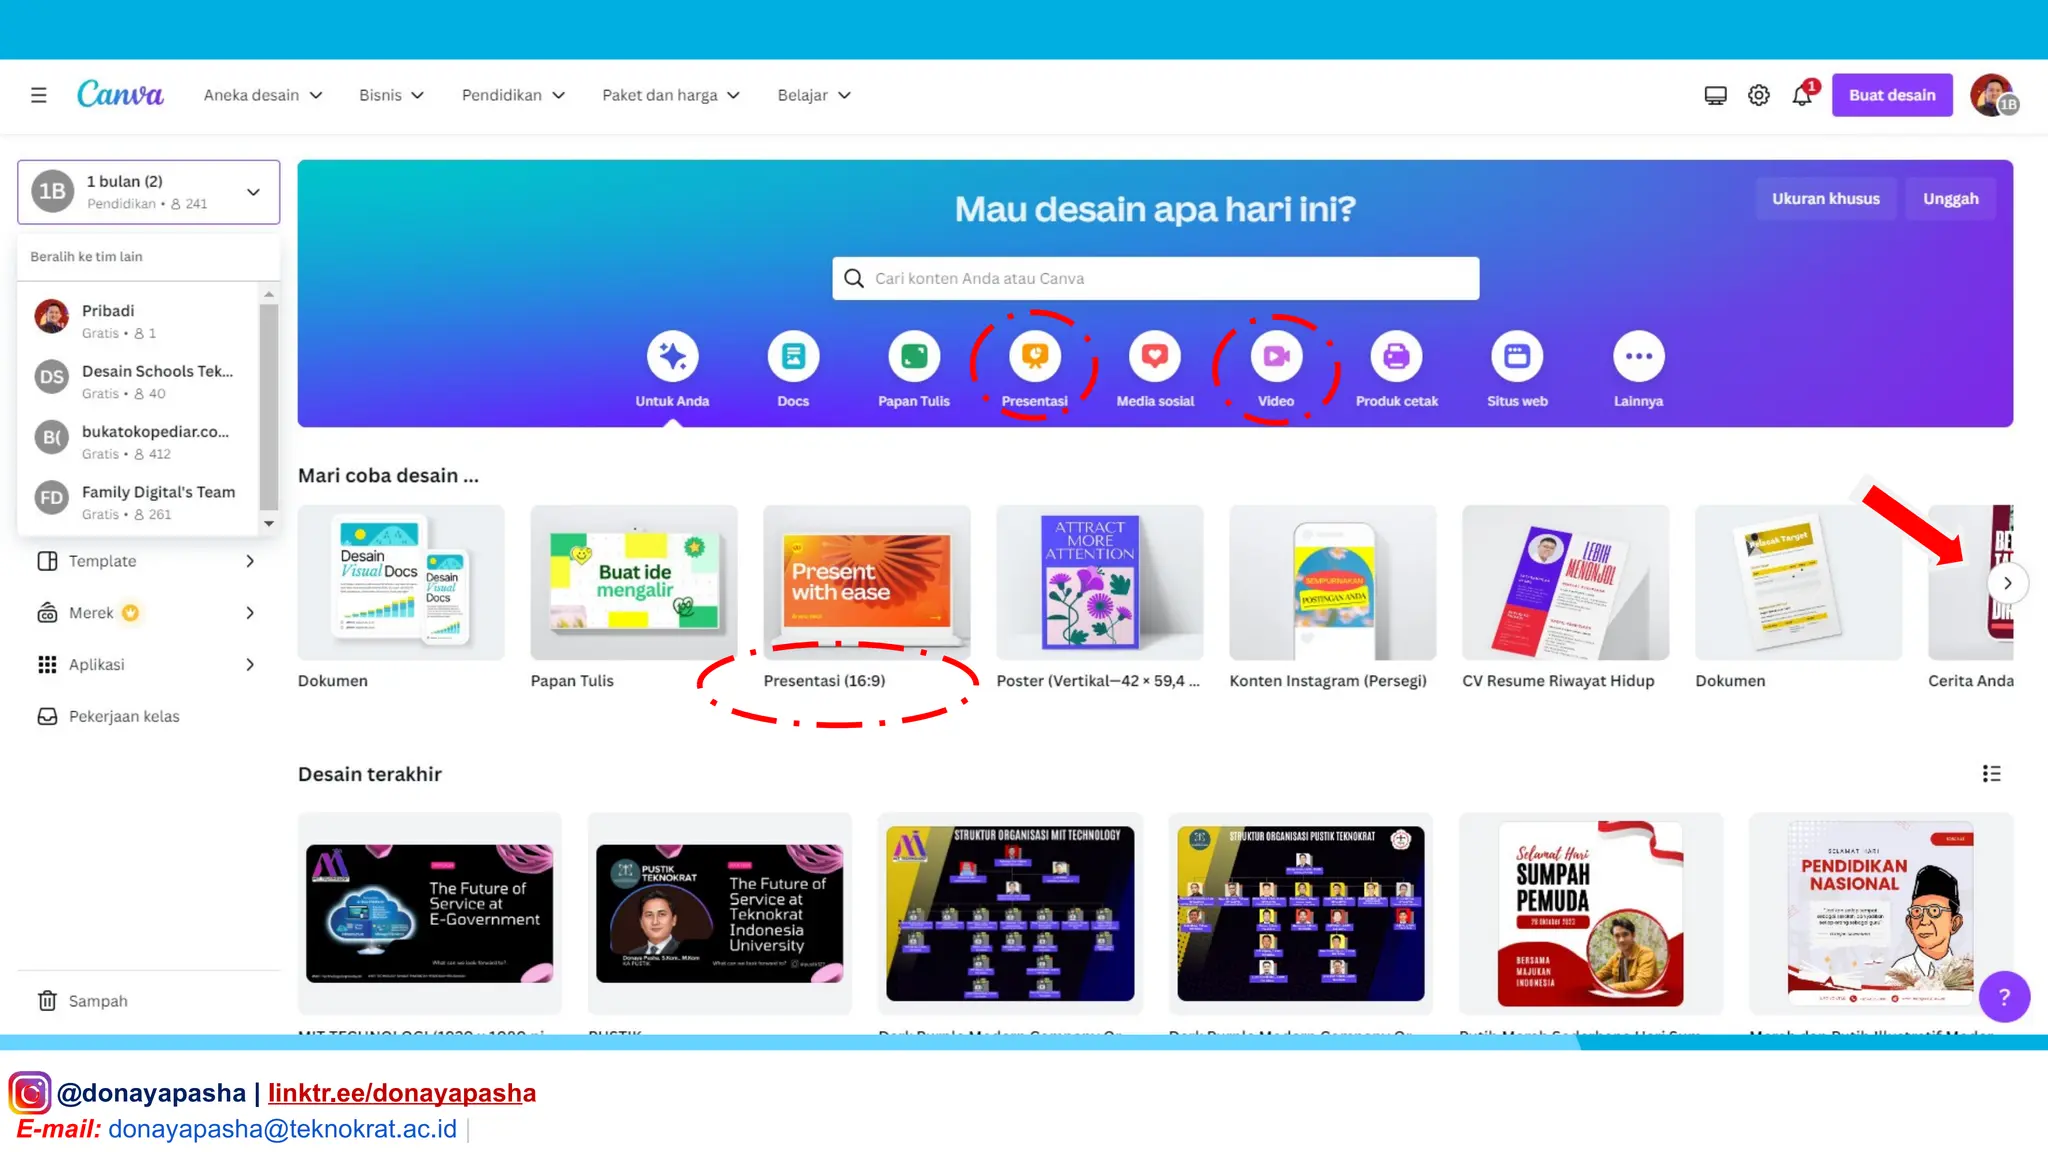Select the Produk cetak icon
This screenshot has width=2048, height=1152.
click(1396, 357)
